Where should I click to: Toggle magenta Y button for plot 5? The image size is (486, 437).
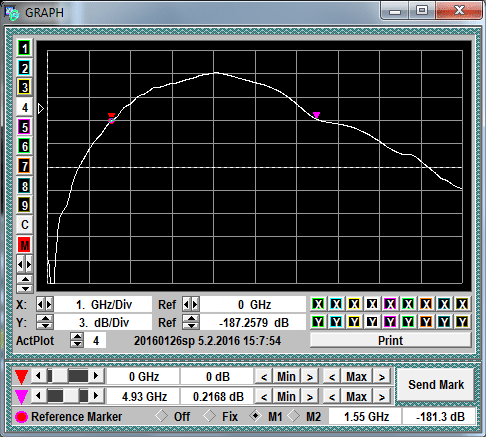[x=390, y=322]
